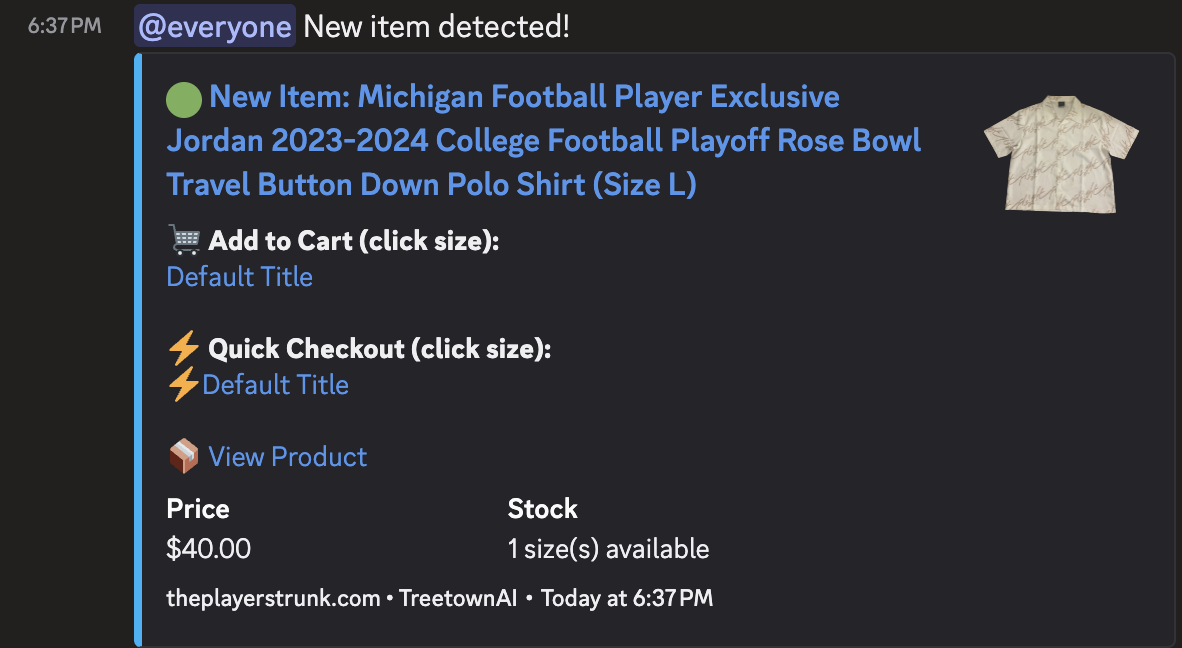
Task: Click the $40.00 price value
Action: click(209, 549)
